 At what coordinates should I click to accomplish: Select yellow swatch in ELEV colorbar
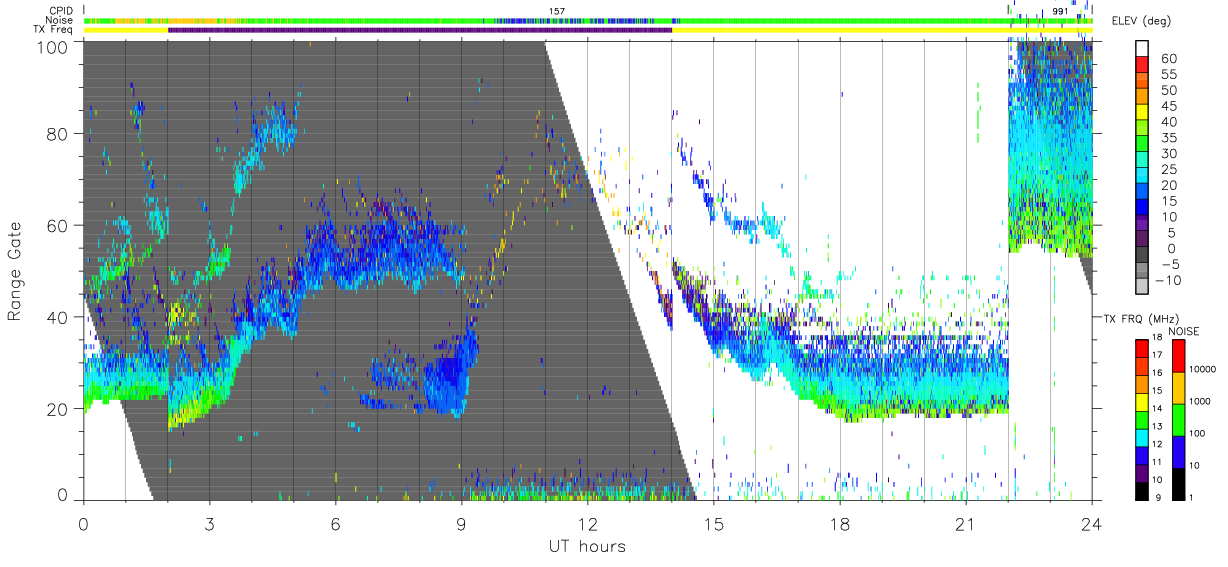click(x=1144, y=112)
